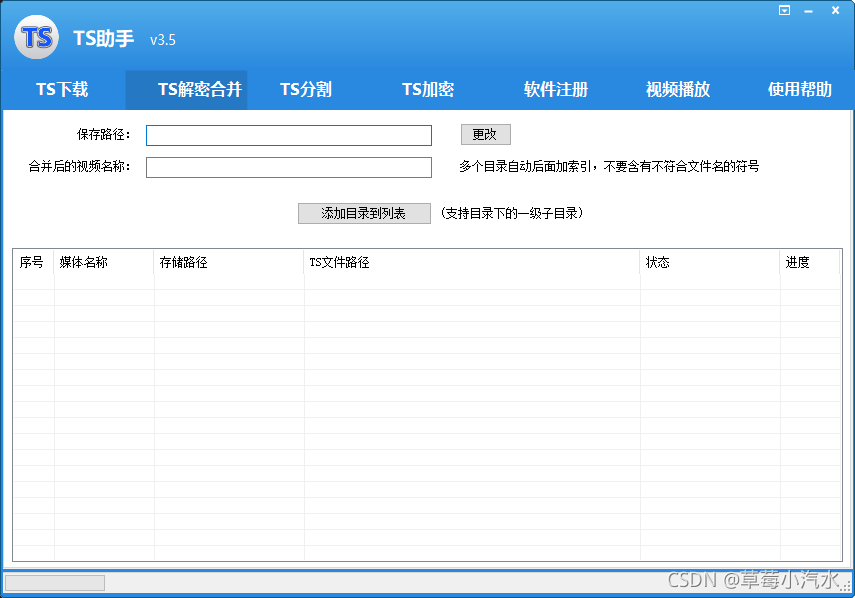Viewport: 855px width, 598px height.
Task: Click the v3.5 version label
Action: [162, 40]
